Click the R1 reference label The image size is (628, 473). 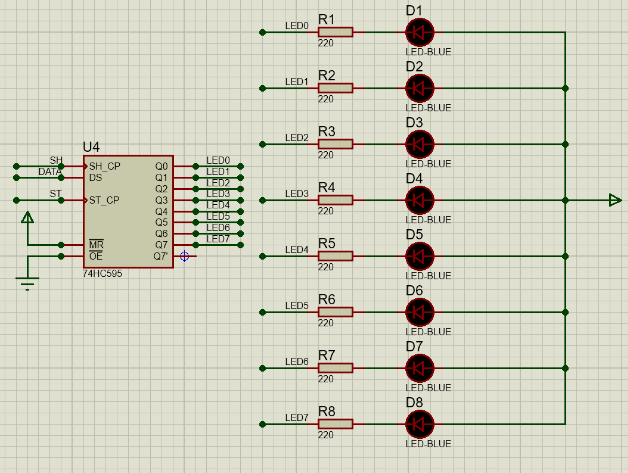pos(327,19)
